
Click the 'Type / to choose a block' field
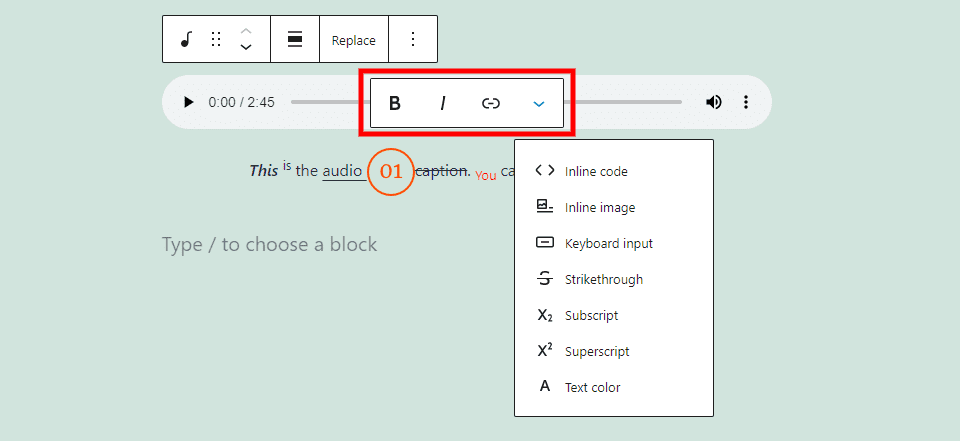(x=270, y=245)
